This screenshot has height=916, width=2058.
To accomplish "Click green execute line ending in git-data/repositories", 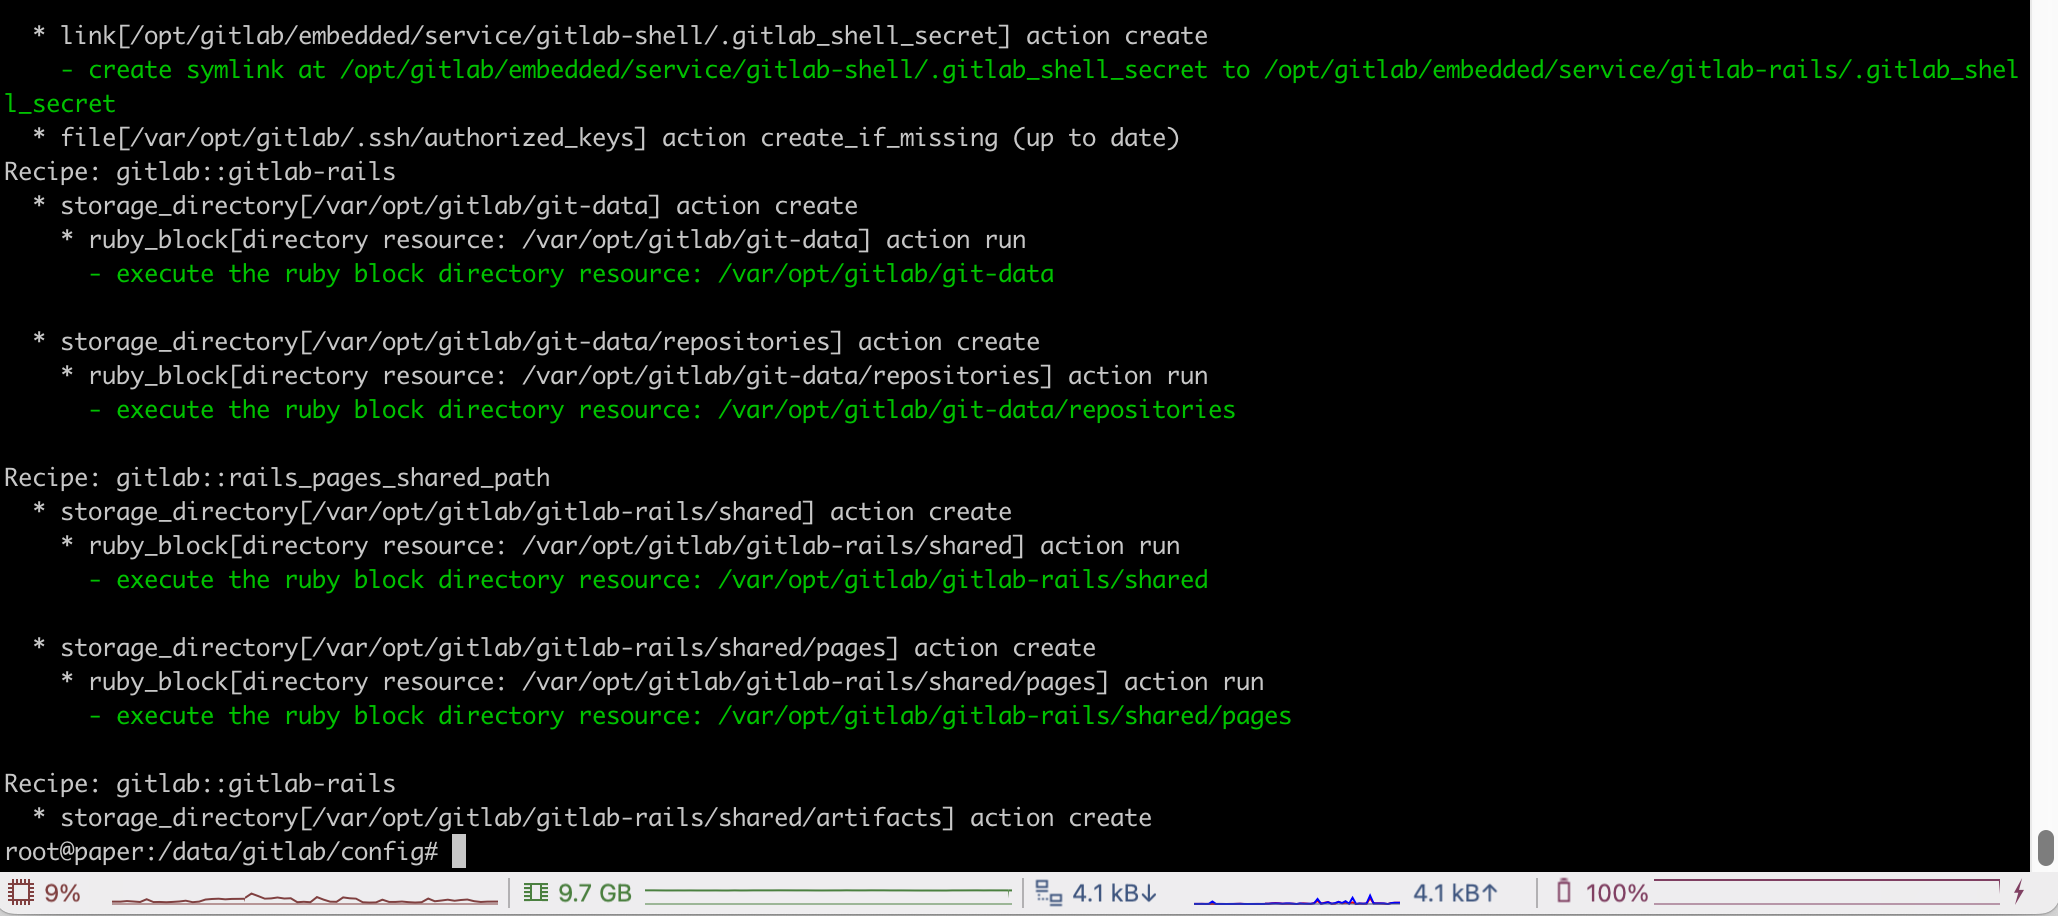I will [662, 410].
